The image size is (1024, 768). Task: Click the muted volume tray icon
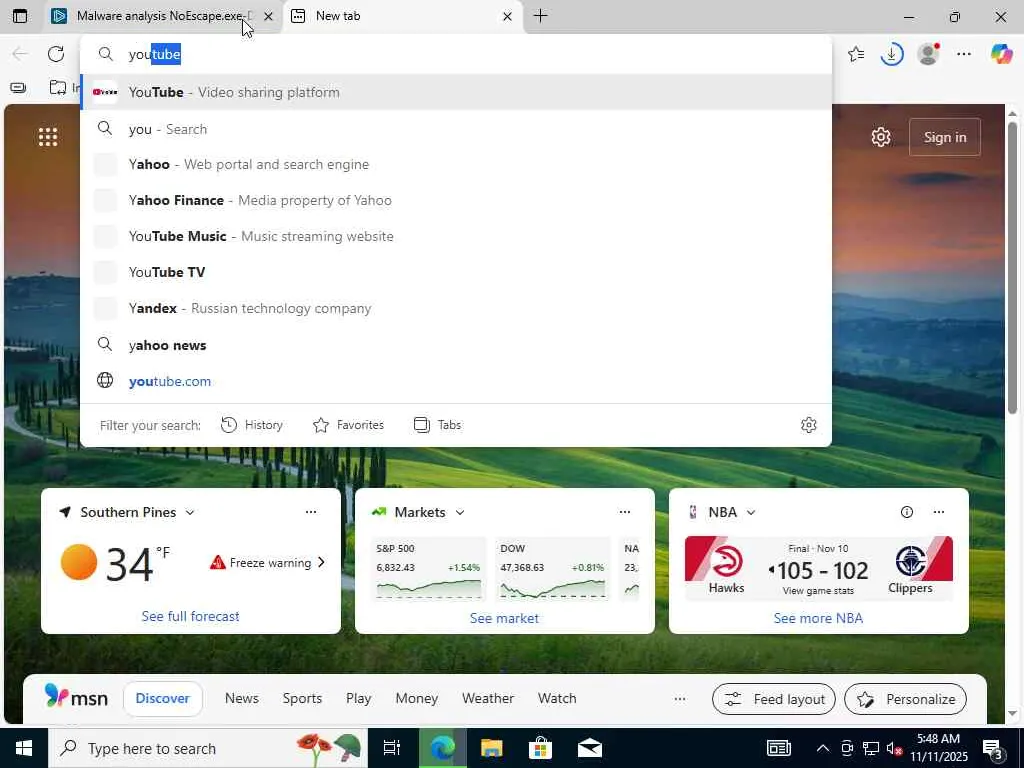[894, 748]
